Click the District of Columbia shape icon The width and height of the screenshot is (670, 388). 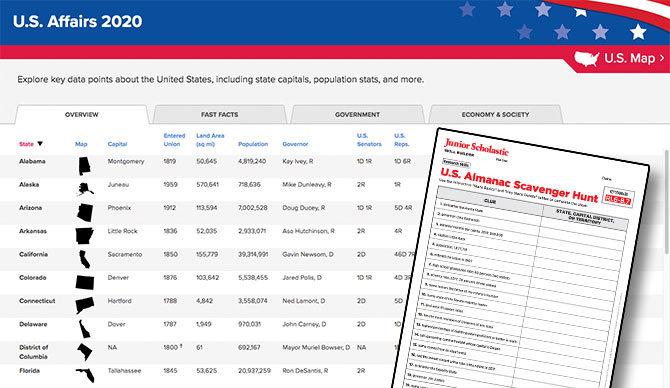(x=85, y=352)
